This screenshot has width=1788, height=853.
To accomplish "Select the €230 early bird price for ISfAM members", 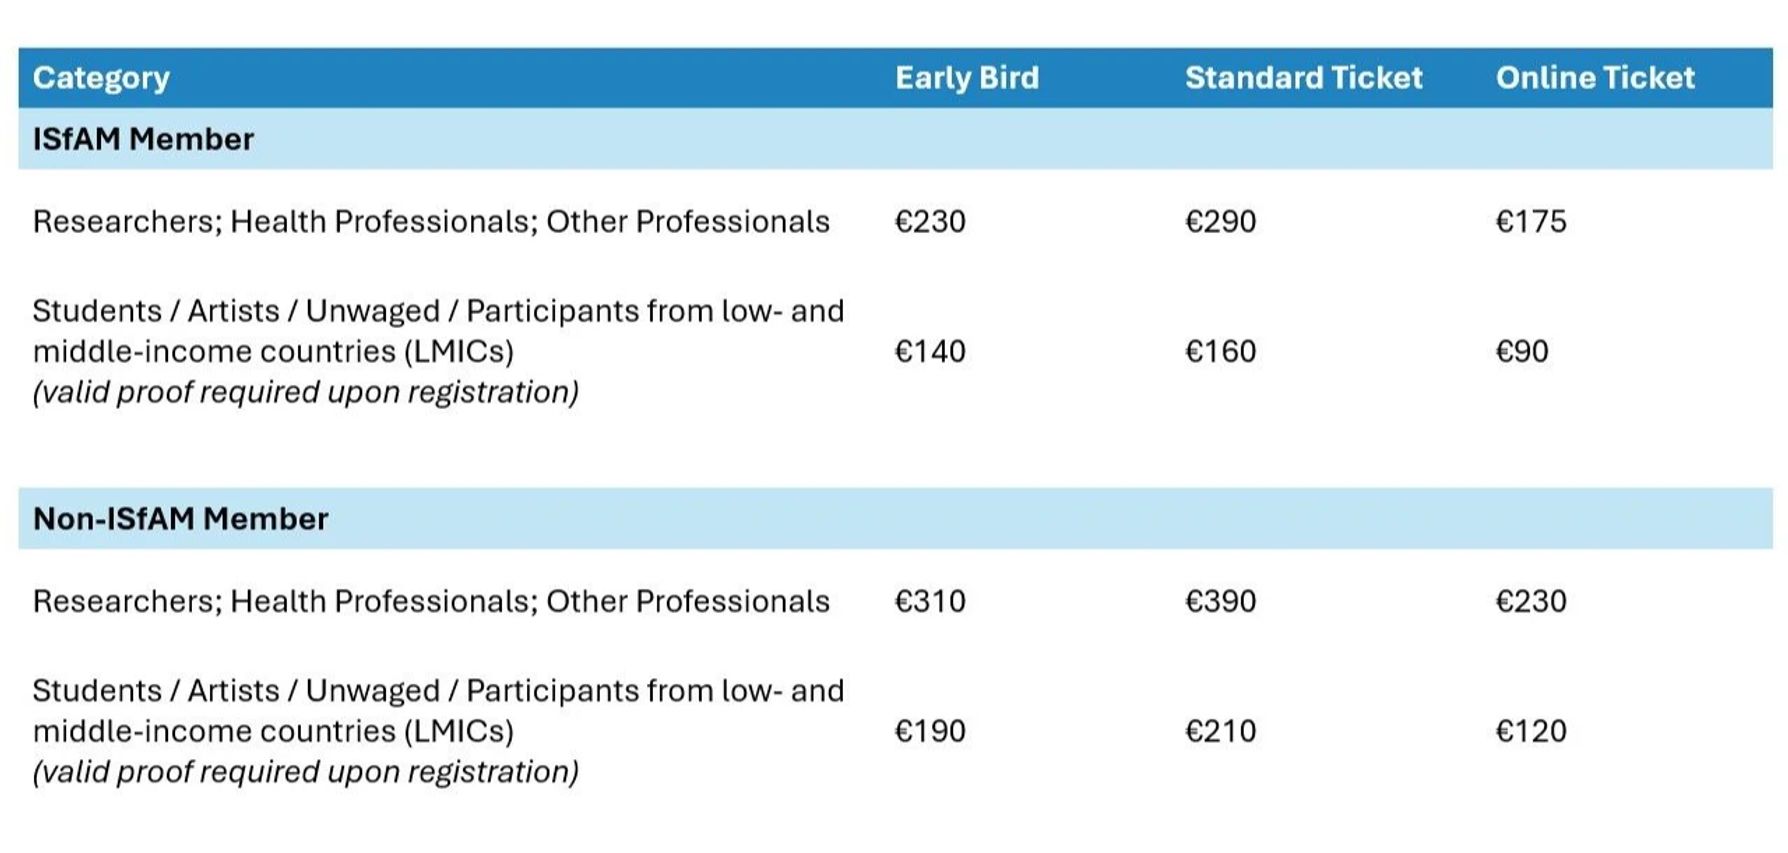I will pos(930,221).
